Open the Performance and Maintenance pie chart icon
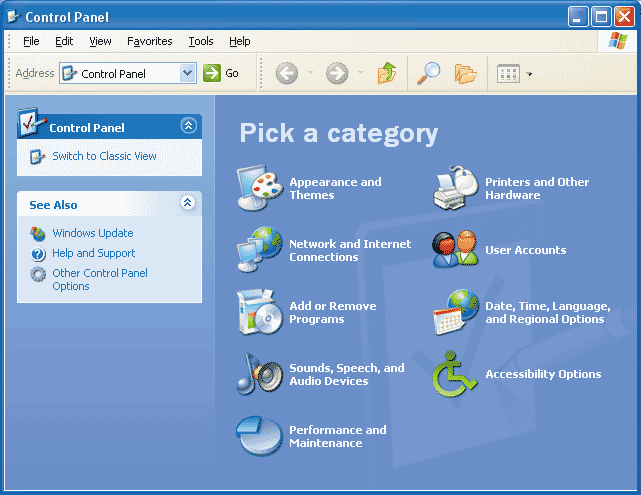The height and width of the screenshot is (495, 641). 259,436
